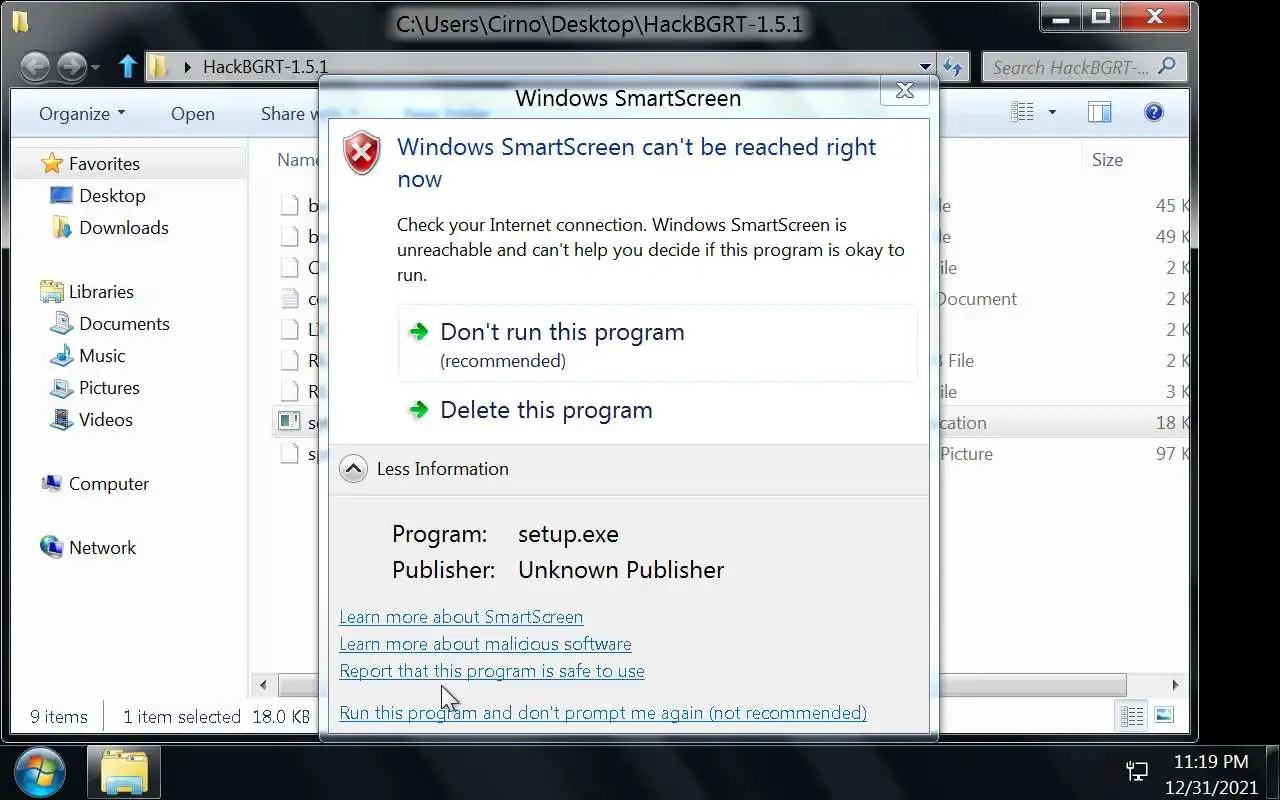This screenshot has height=800, width=1280.
Task: Click Unknown Publisher text
Action: 621,570
